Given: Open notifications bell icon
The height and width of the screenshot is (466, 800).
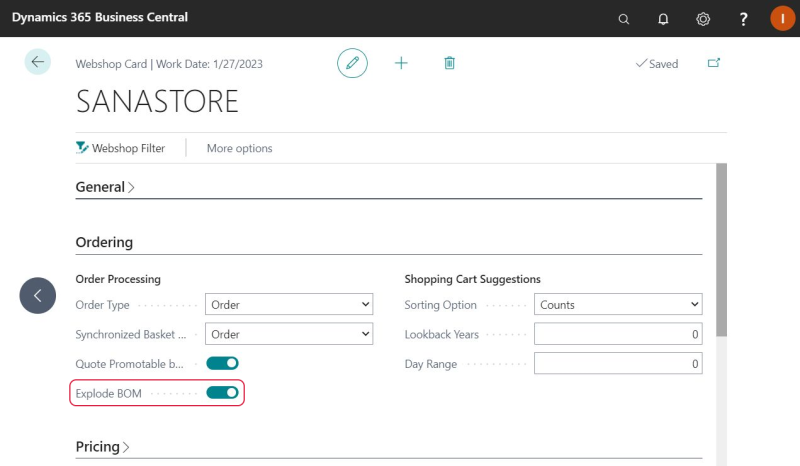Looking at the screenshot, I should point(663,19).
